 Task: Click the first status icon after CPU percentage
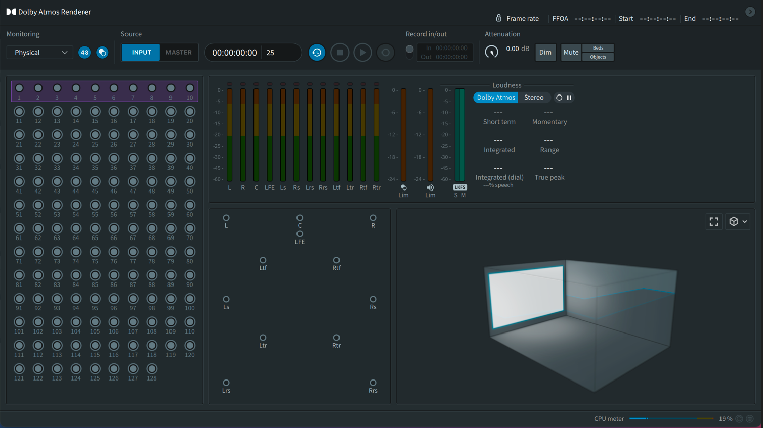[740, 418]
